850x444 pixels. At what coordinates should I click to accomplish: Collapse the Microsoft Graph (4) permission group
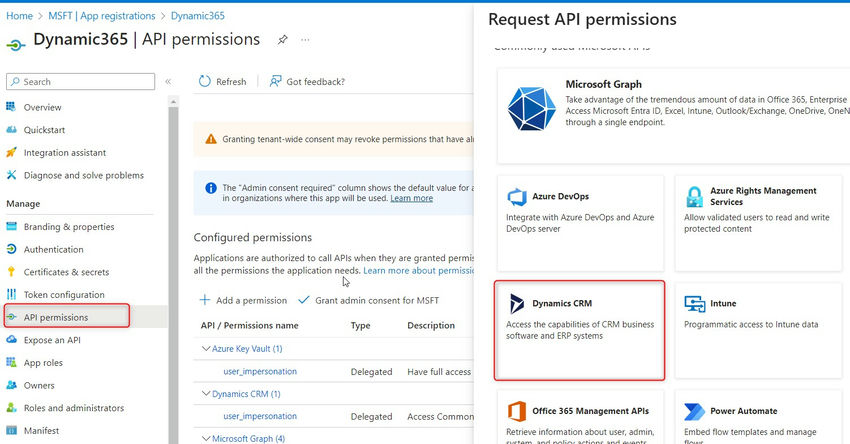pos(206,438)
